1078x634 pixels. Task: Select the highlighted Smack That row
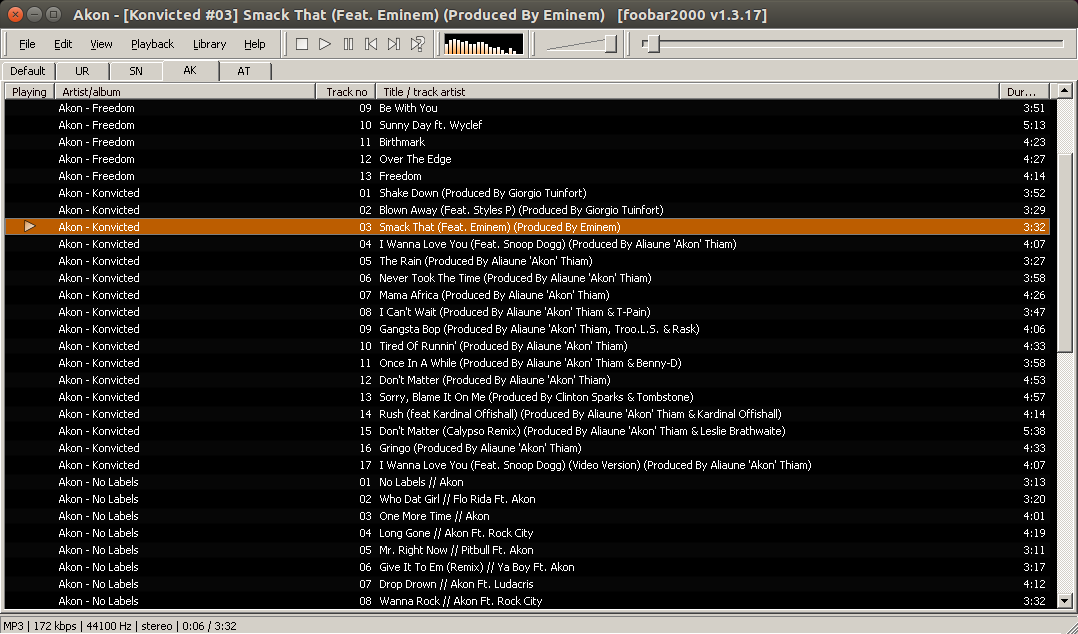click(527, 227)
